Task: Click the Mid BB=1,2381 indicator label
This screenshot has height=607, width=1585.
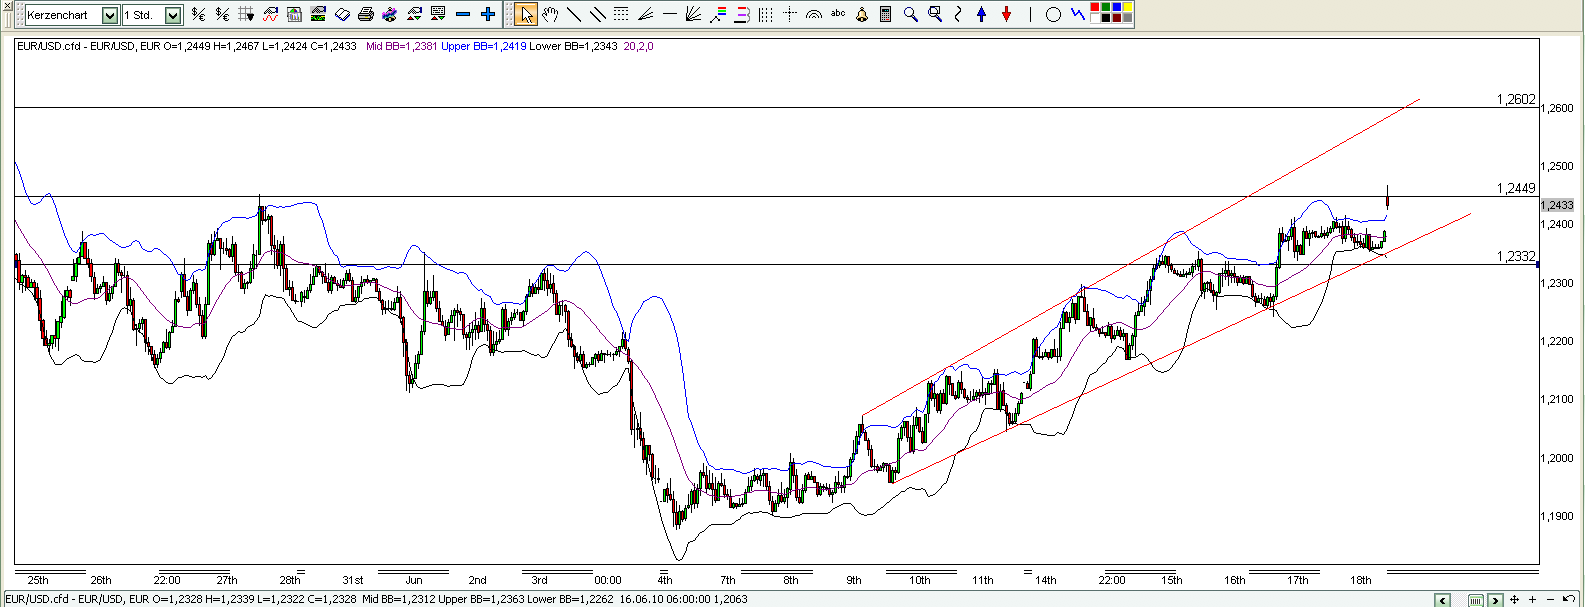Action: click(x=402, y=46)
